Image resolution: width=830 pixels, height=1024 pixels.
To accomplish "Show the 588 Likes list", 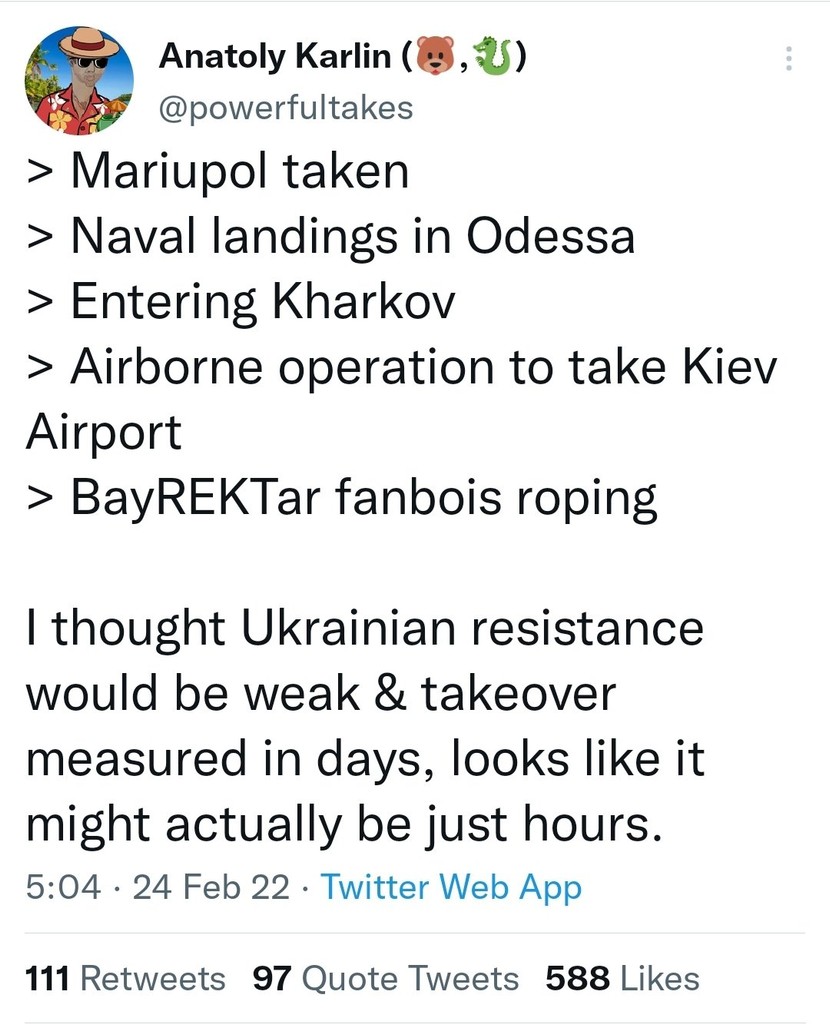I will pyautogui.click(x=622, y=978).
